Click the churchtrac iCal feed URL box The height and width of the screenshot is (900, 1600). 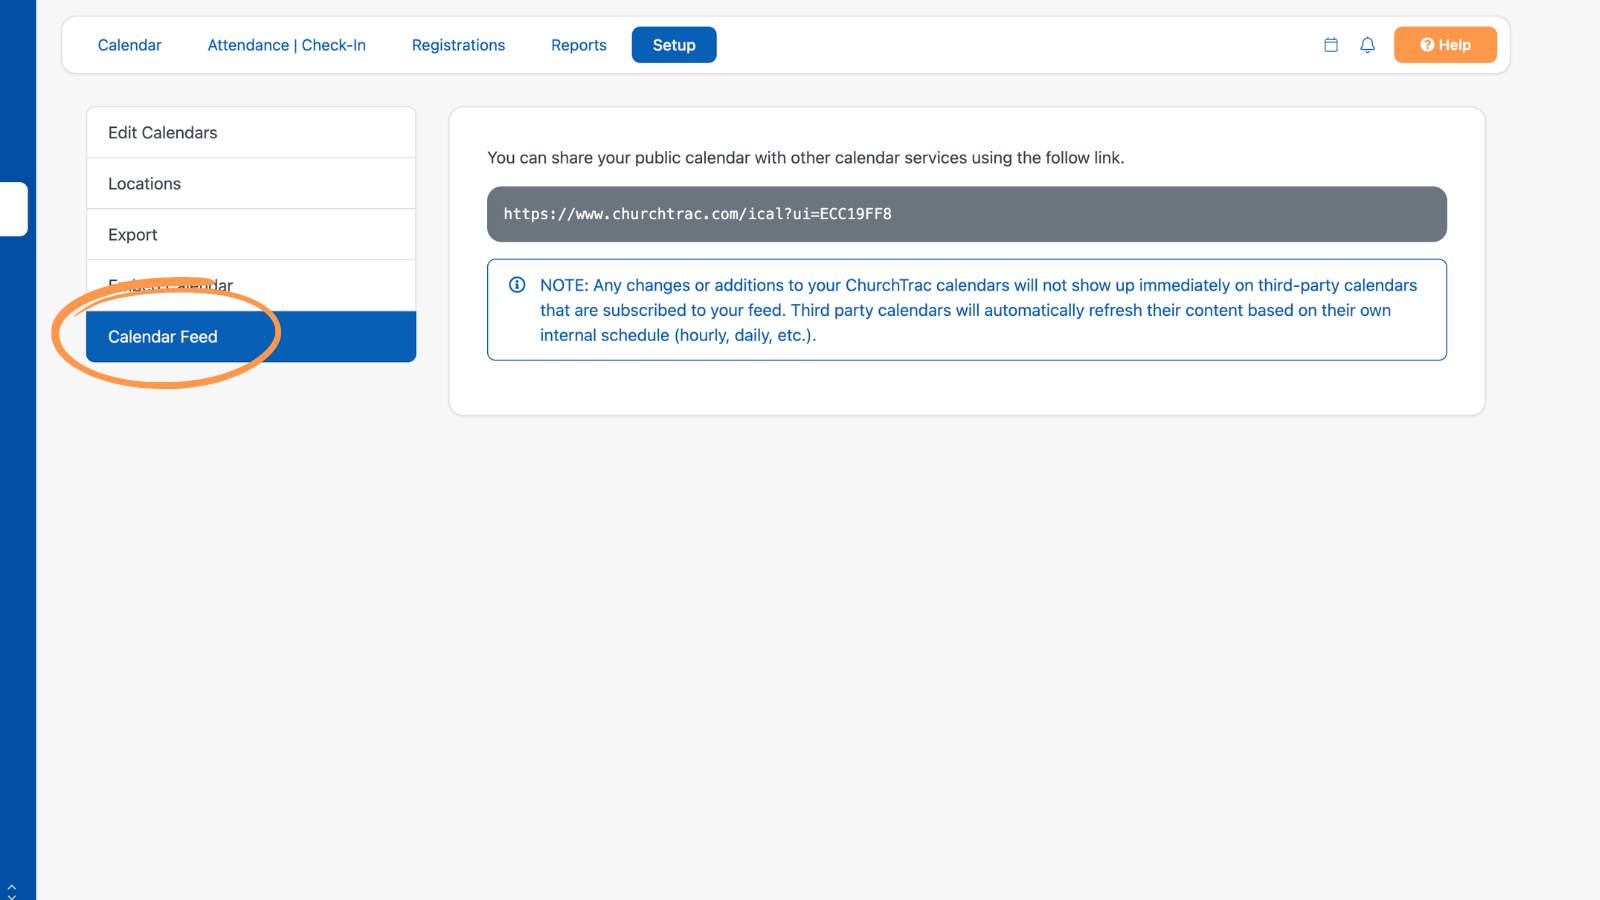click(x=966, y=214)
